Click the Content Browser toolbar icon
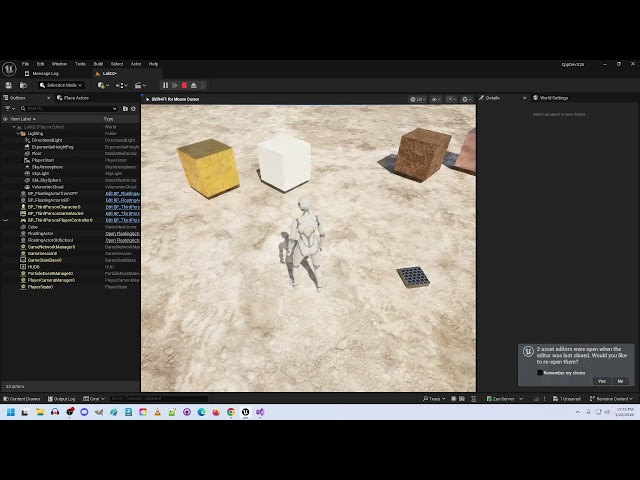Image resolution: width=640 pixels, height=480 pixels. coord(23,85)
